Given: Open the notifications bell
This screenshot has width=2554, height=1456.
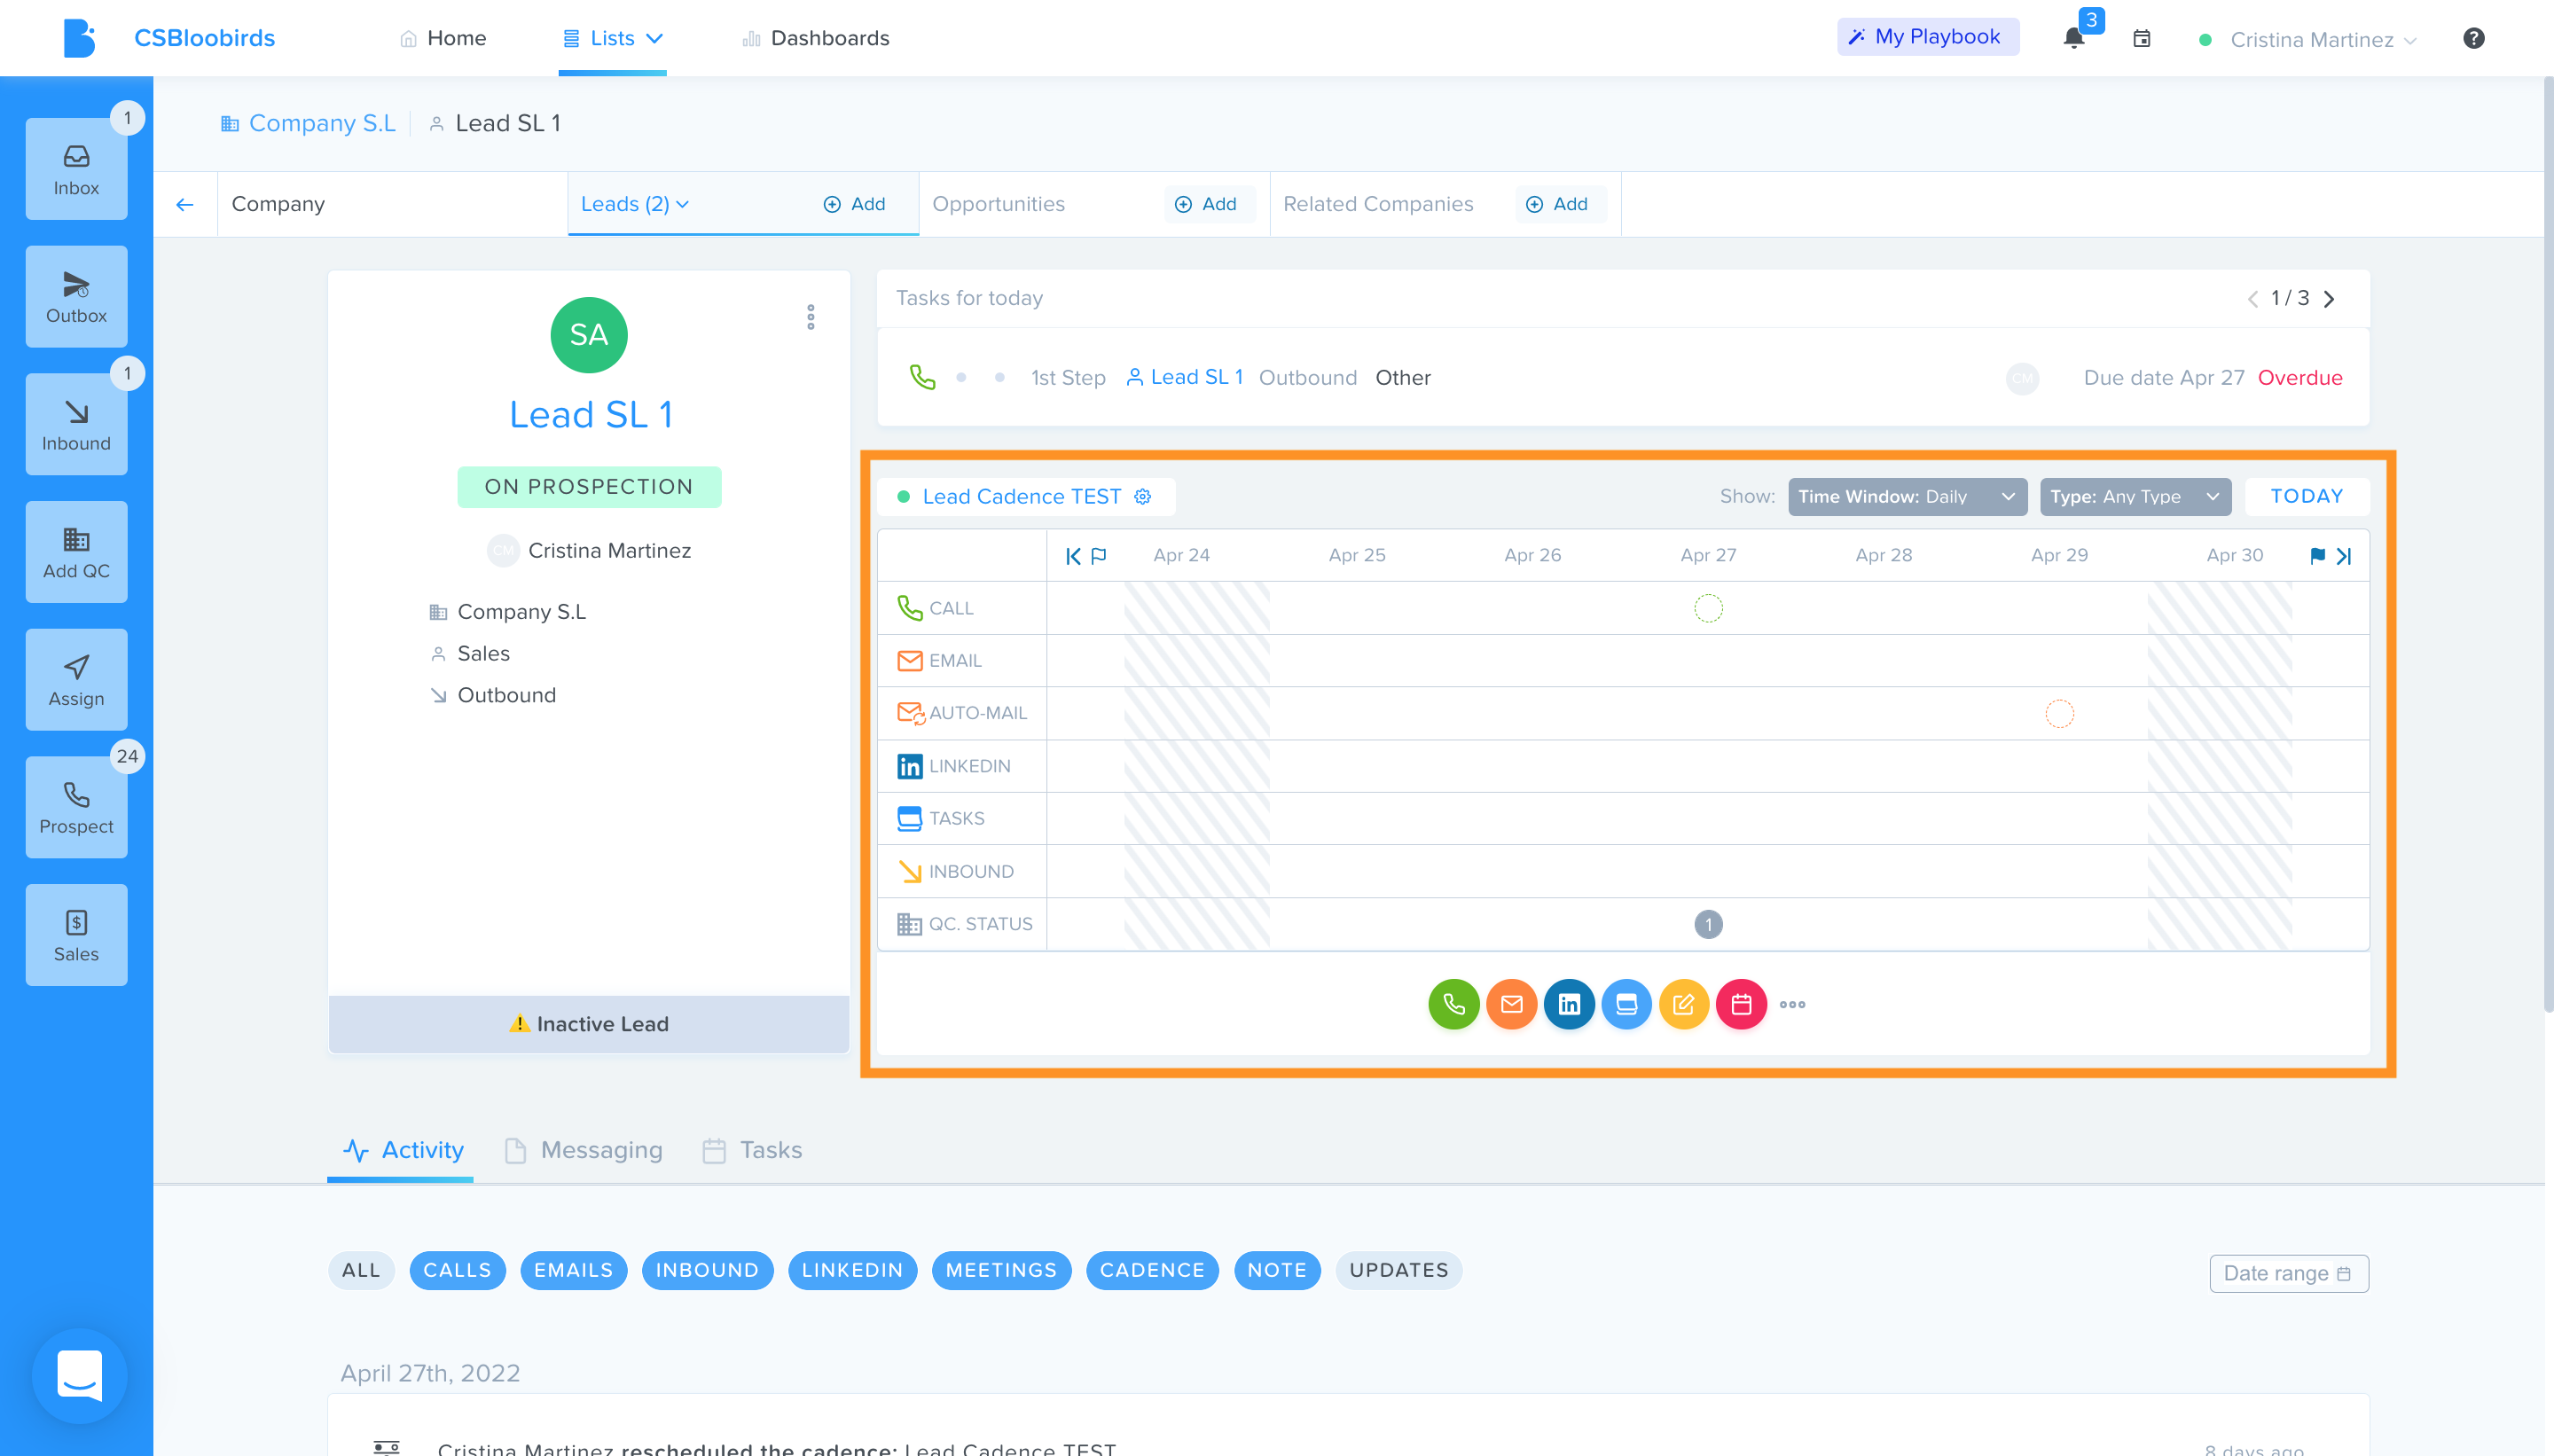Looking at the screenshot, I should 2074,38.
